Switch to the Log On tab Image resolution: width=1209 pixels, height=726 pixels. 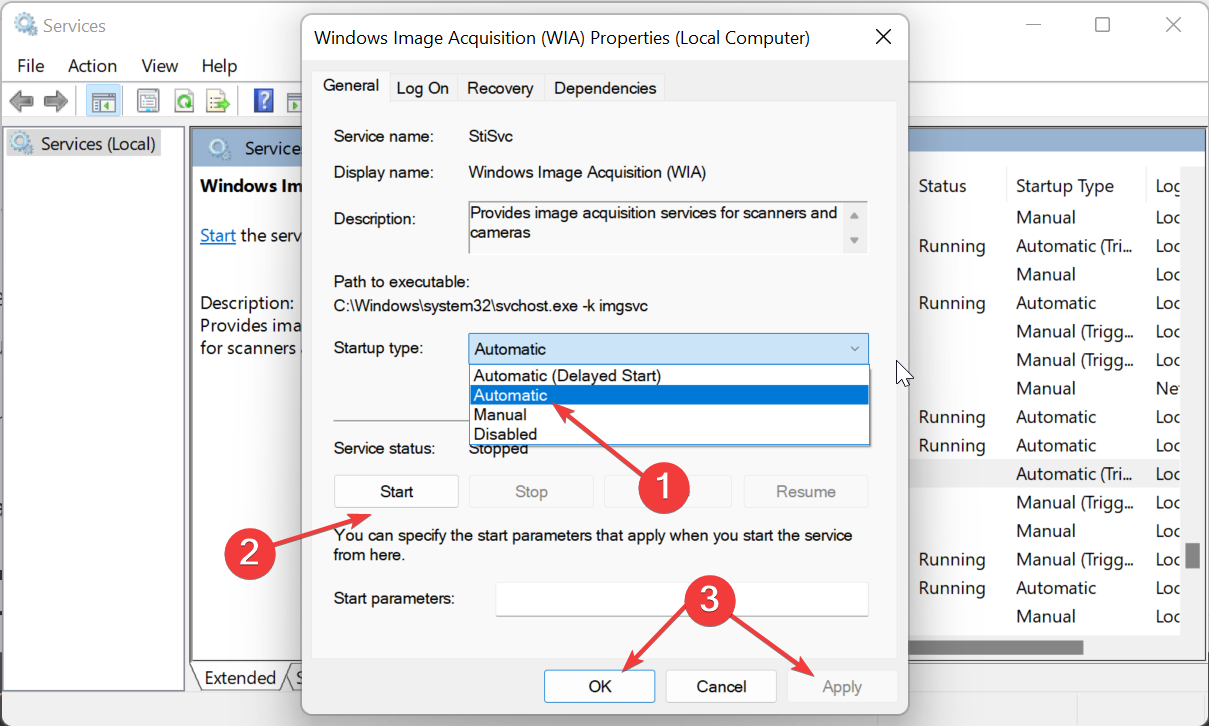(422, 88)
